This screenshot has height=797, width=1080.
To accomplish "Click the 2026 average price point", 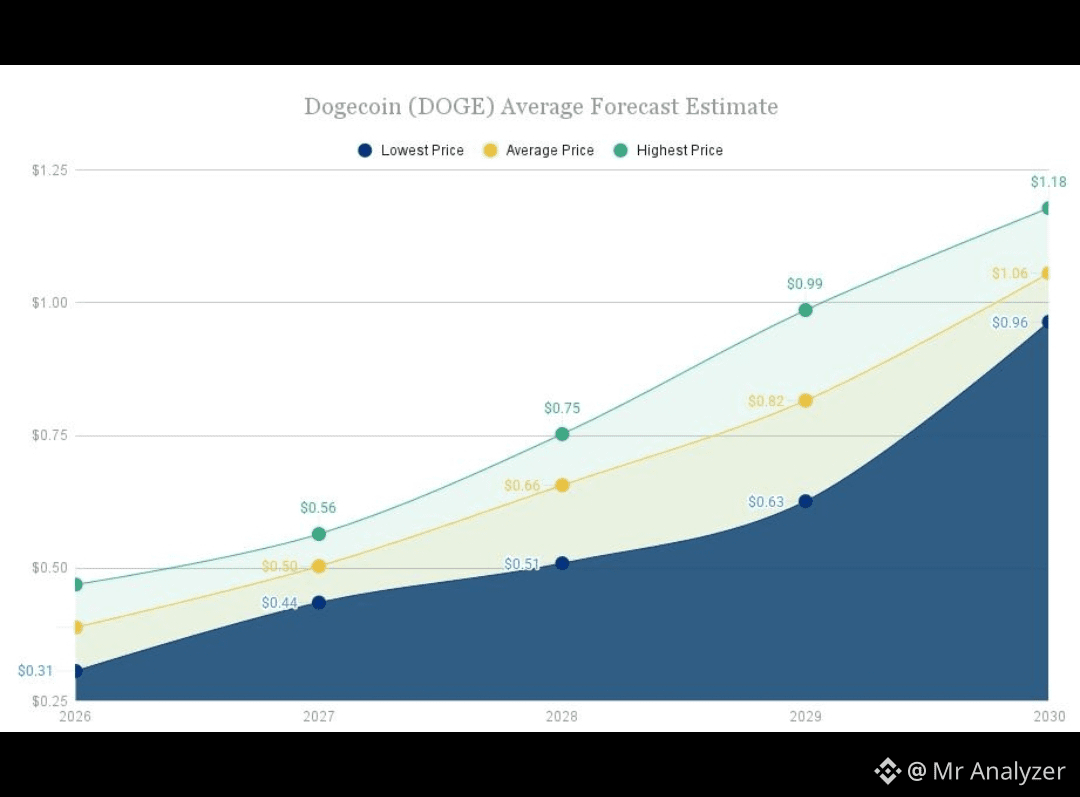I will click(78, 627).
